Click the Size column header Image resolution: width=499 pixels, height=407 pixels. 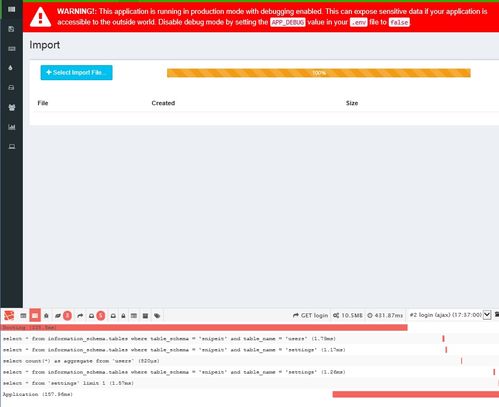[352, 103]
